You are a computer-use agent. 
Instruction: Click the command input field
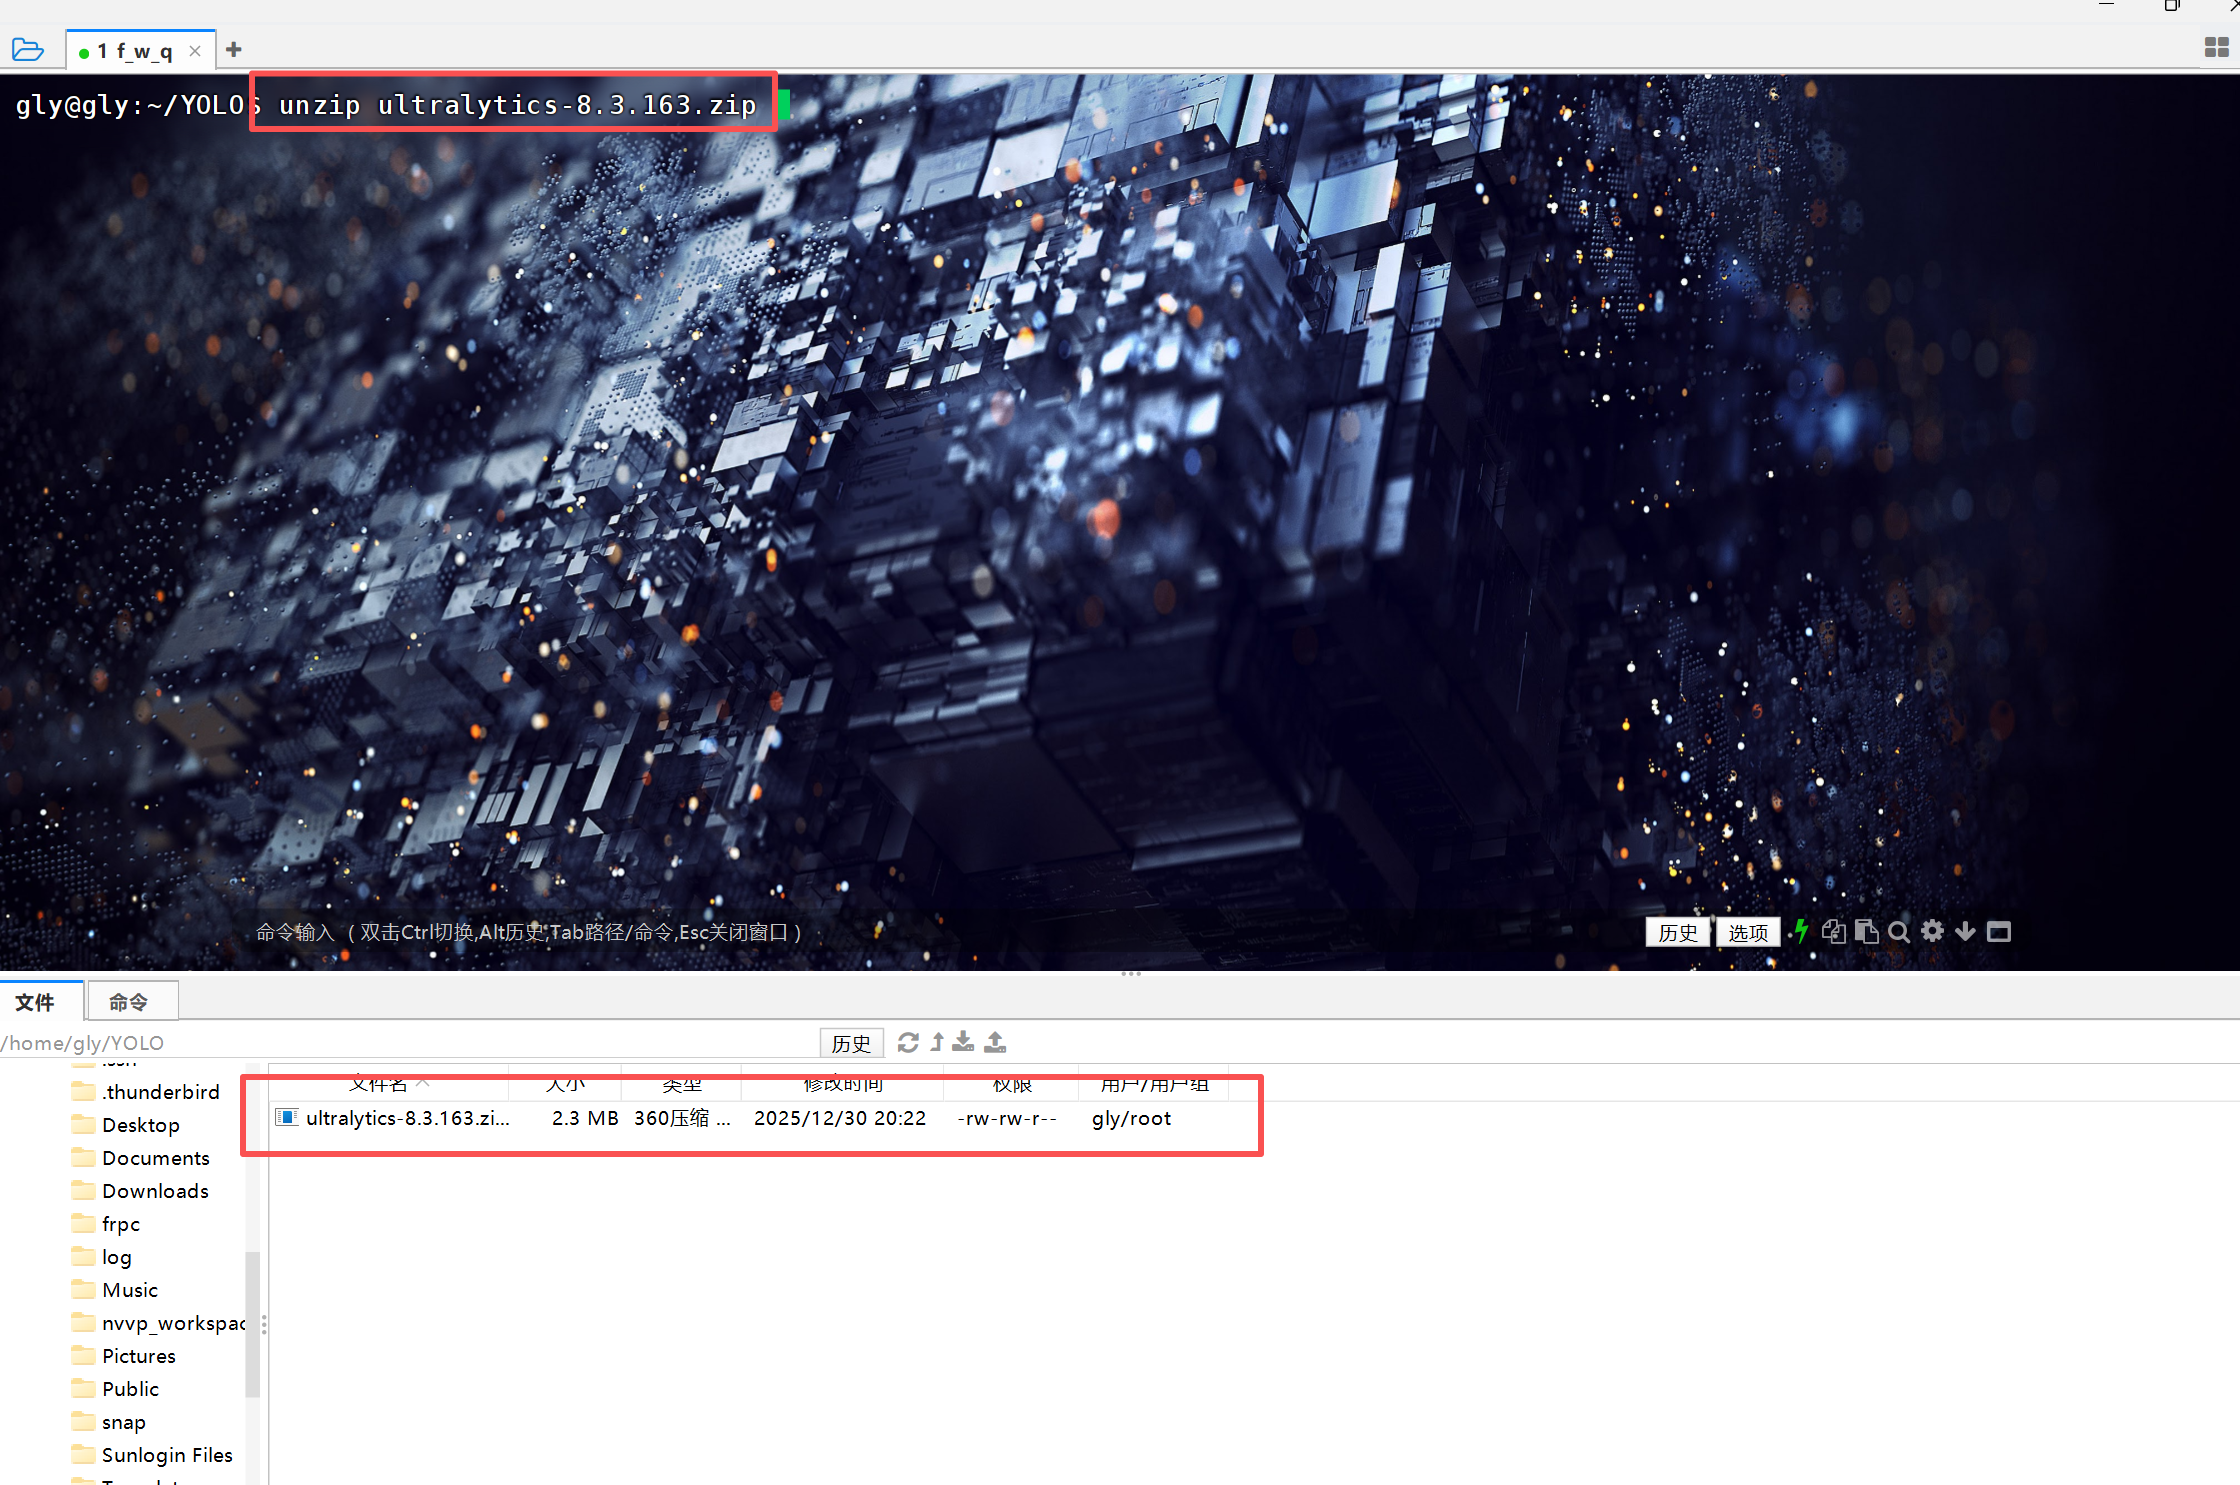click(x=700, y=931)
